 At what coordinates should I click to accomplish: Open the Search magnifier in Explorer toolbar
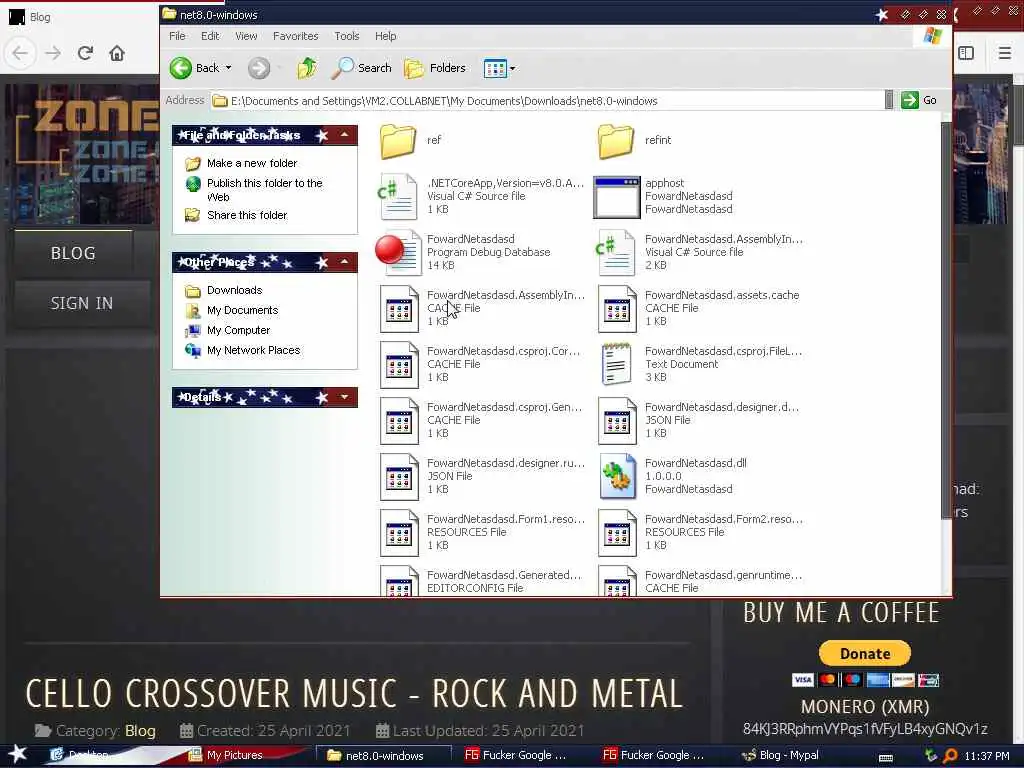tap(342, 68)
